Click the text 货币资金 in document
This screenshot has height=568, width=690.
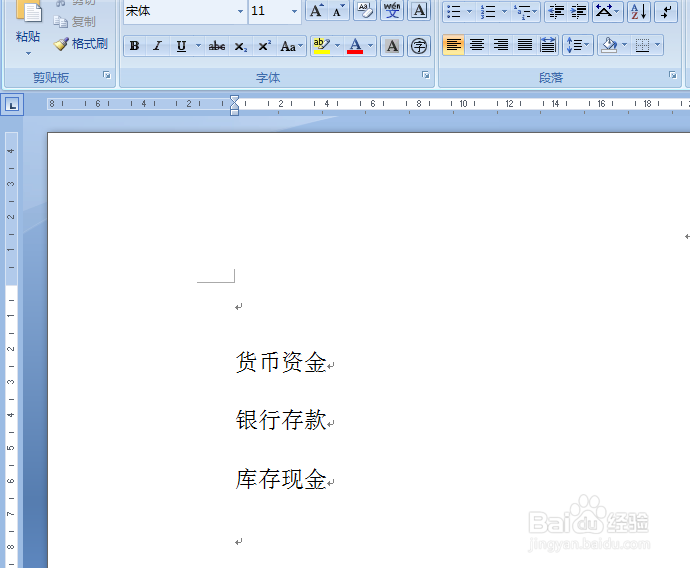pos(281,362)
